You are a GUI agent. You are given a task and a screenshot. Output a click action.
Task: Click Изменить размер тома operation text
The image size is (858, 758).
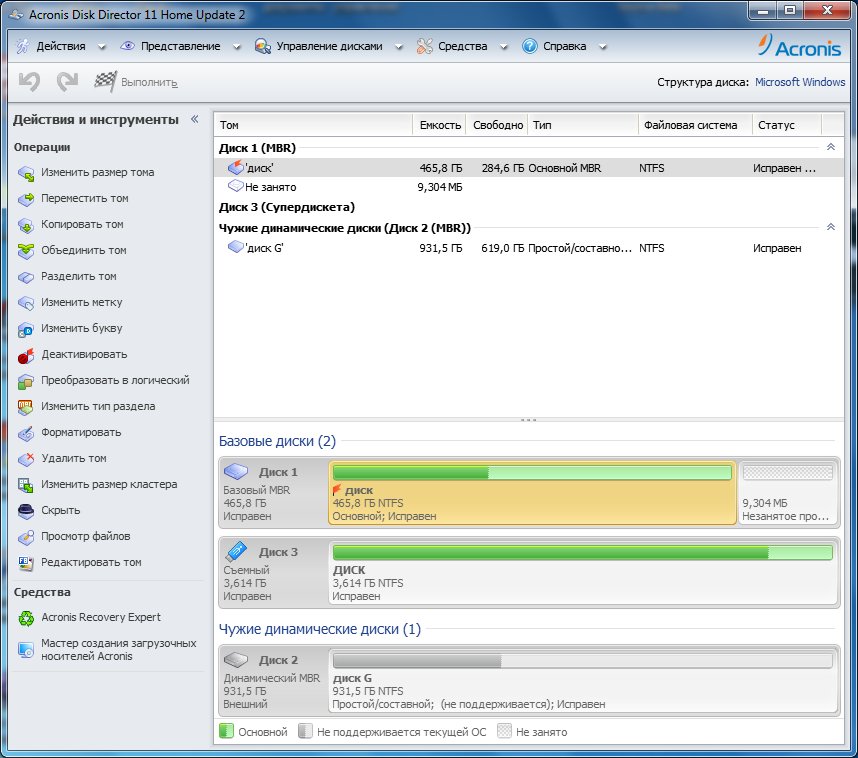tap(97, 172)
